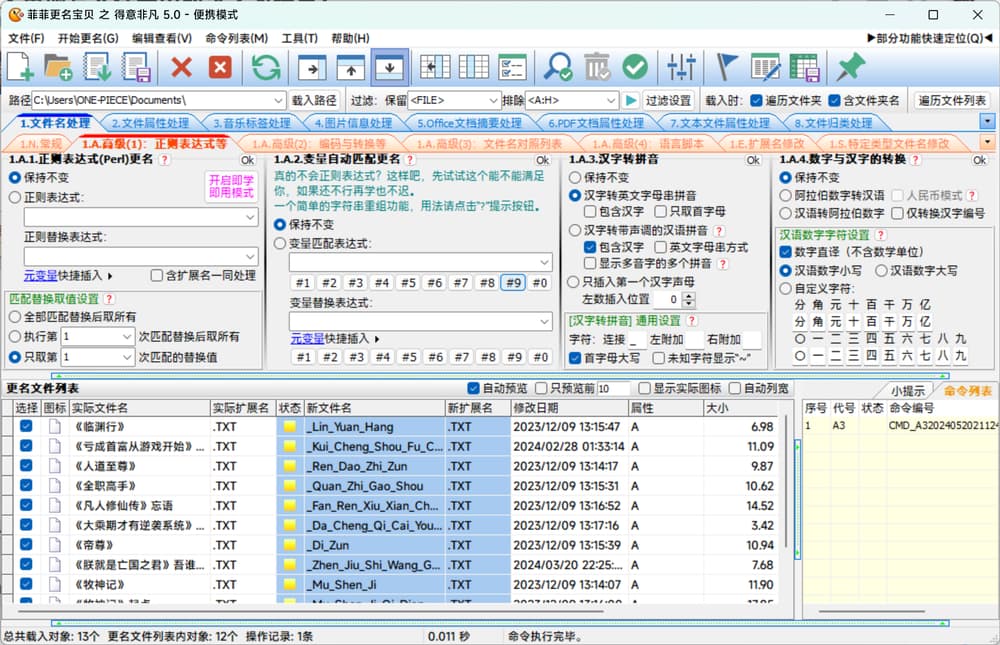Click the green pushpin toolbar icon
Viewport: 1000px width, 645px height.
pyautogui.click(x=850, y=67)
